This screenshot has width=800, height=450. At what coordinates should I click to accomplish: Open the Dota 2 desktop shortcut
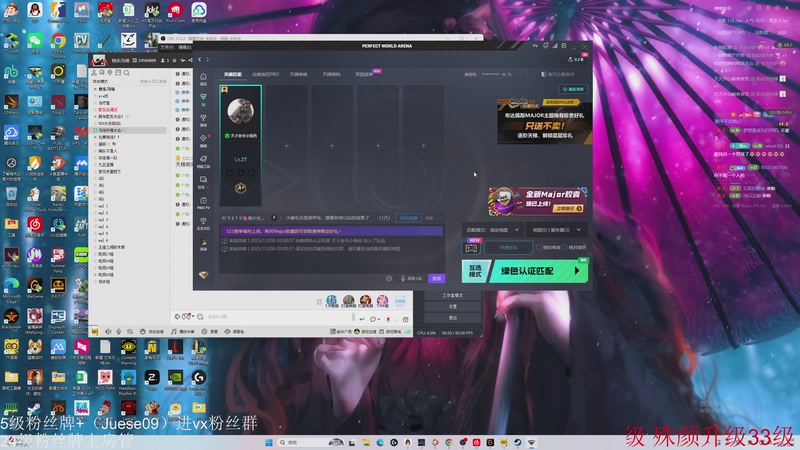[x=58, y=104]
